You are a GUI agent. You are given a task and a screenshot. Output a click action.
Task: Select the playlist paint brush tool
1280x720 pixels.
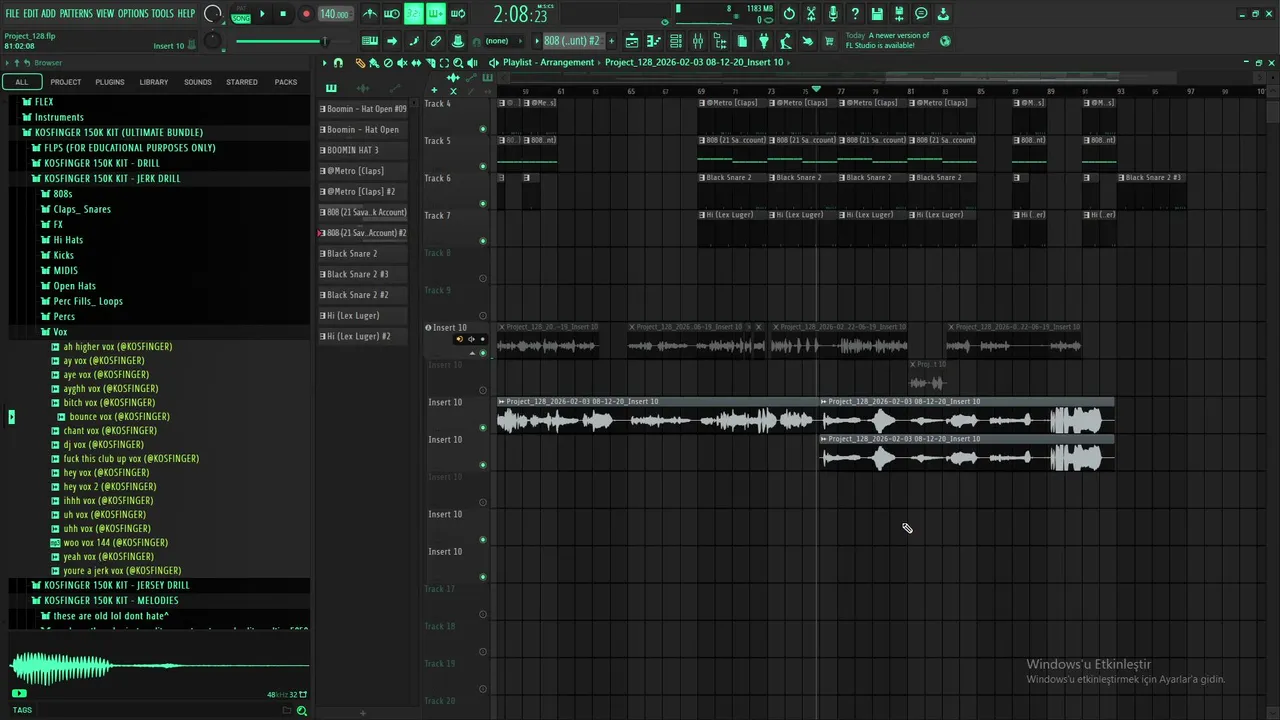click(374, 63)
